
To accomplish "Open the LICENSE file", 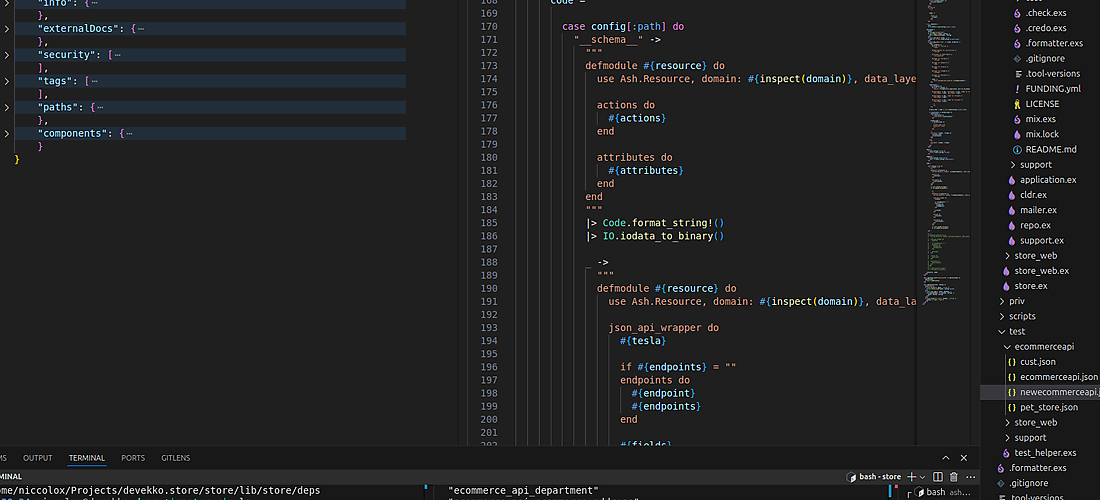I will tap(1042, 104).
